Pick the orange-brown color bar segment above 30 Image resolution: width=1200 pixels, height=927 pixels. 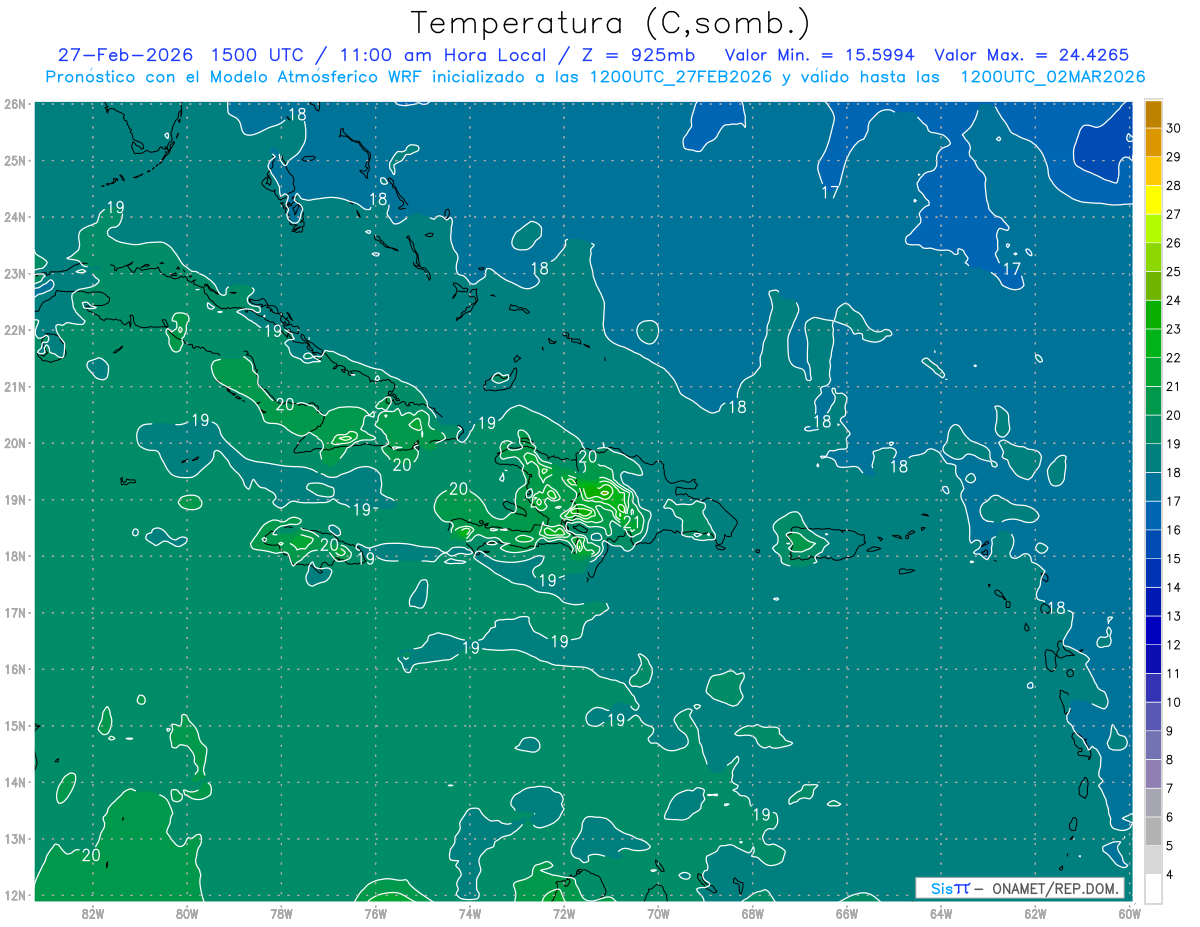[1153, 114]
